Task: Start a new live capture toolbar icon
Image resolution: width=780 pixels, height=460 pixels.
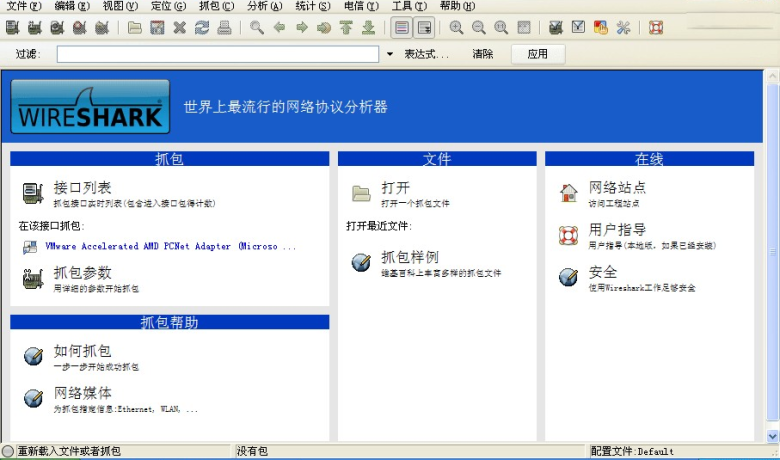Action: [57, 27]
